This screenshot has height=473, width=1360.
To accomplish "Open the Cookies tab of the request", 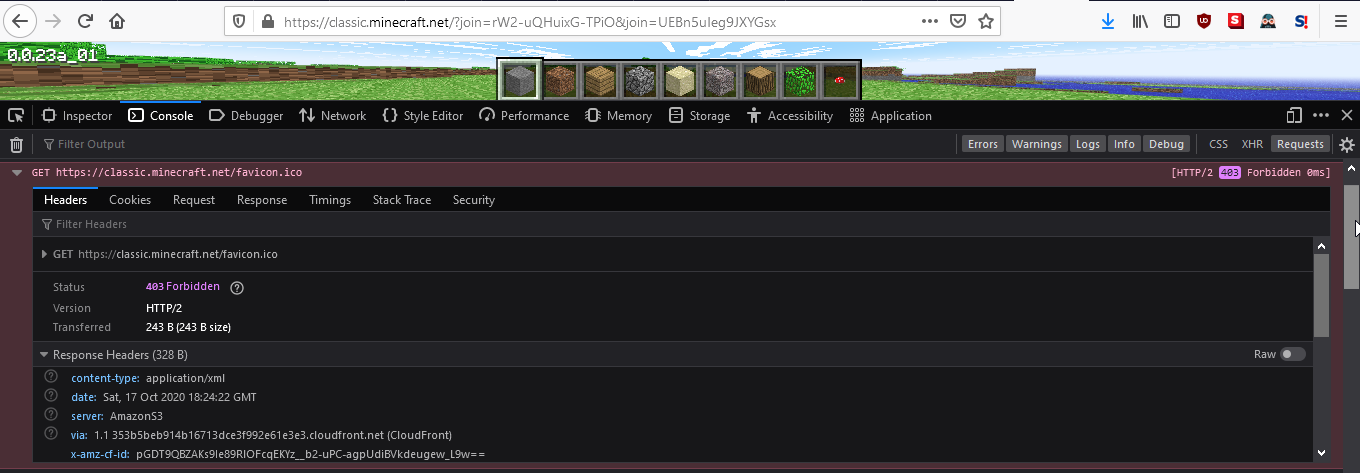I will [130, 200].
